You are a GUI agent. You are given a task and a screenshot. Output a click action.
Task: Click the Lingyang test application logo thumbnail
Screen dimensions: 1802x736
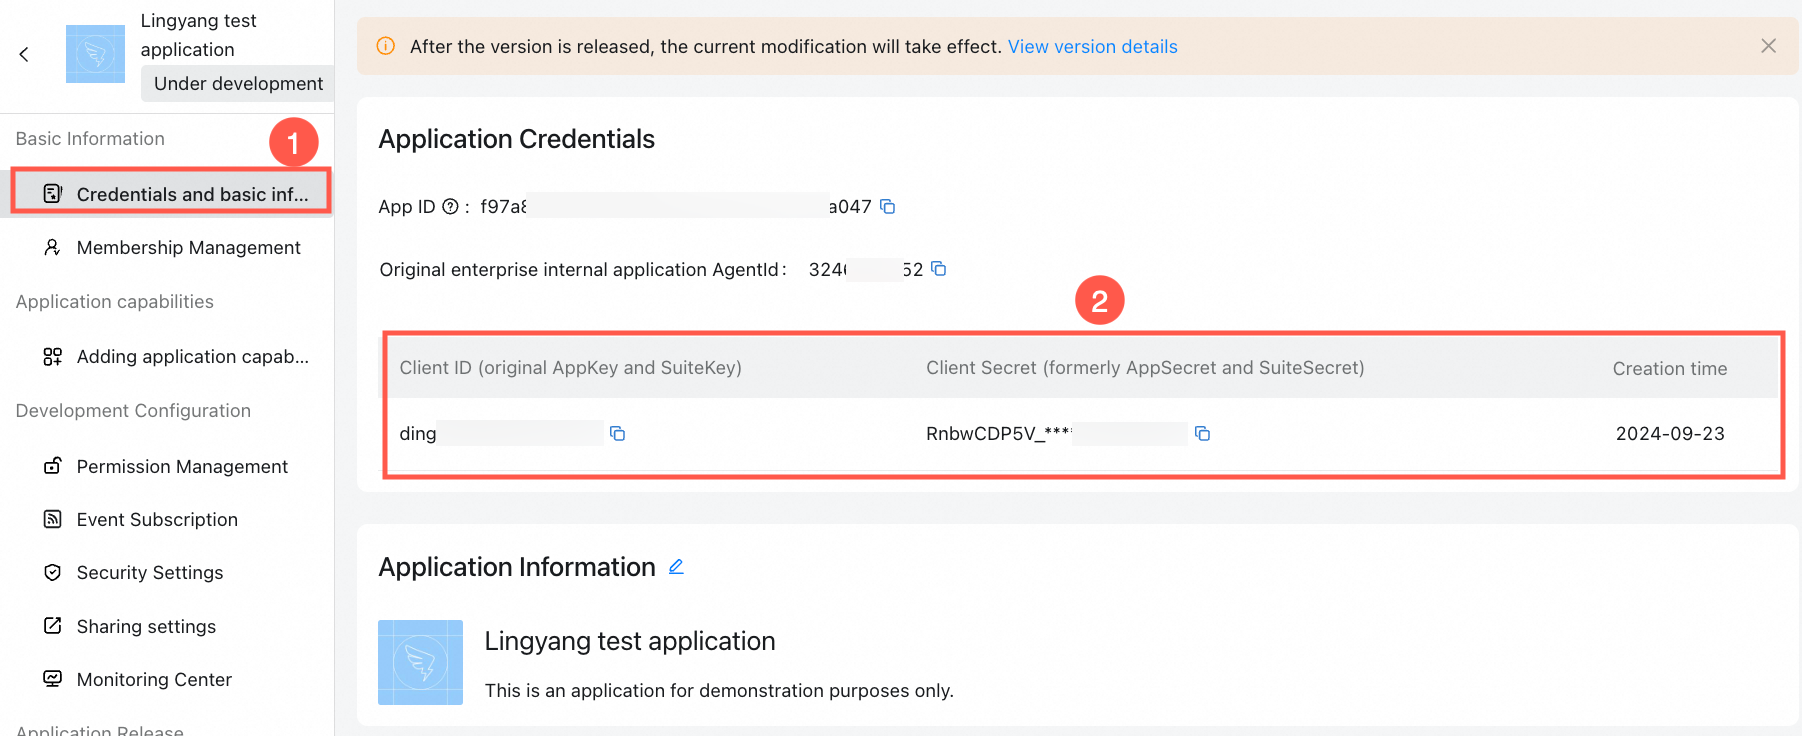click(96, 54)
